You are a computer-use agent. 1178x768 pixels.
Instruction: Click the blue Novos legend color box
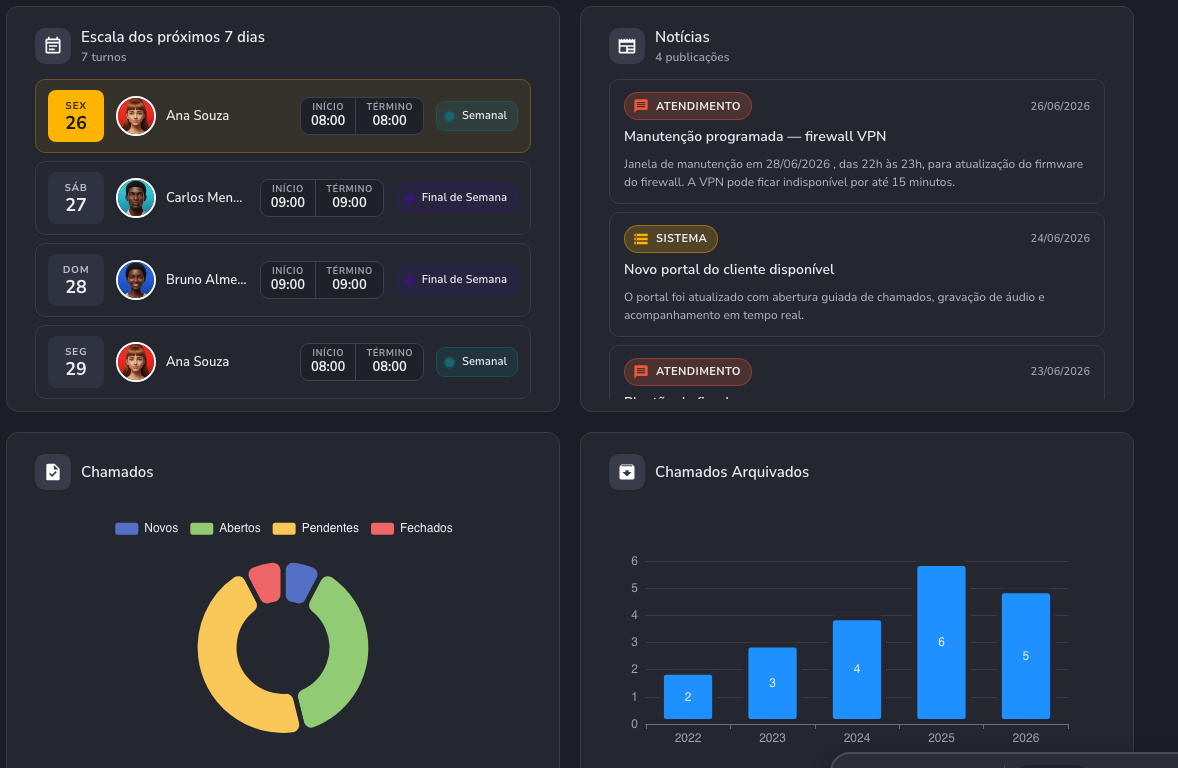click(126, 528)
